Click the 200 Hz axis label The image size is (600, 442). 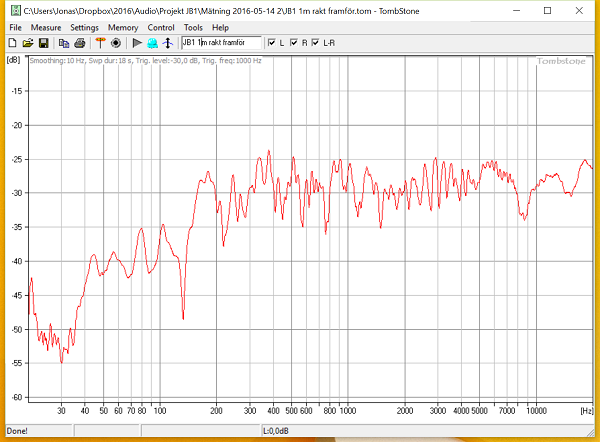[216, 411]
